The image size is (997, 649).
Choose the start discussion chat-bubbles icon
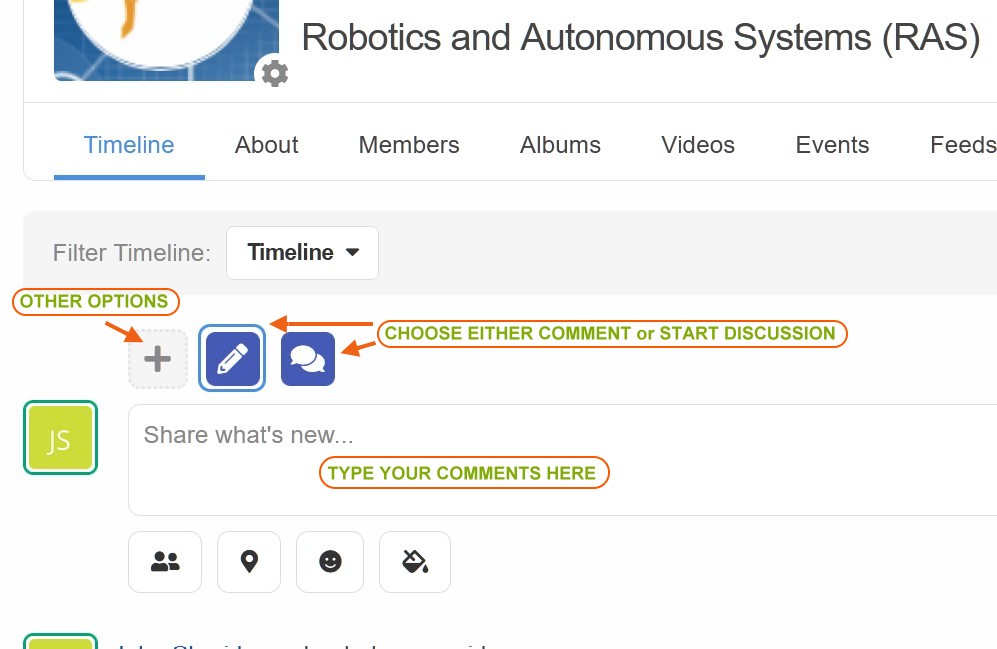pyautogui.click(x=308, y=359)
